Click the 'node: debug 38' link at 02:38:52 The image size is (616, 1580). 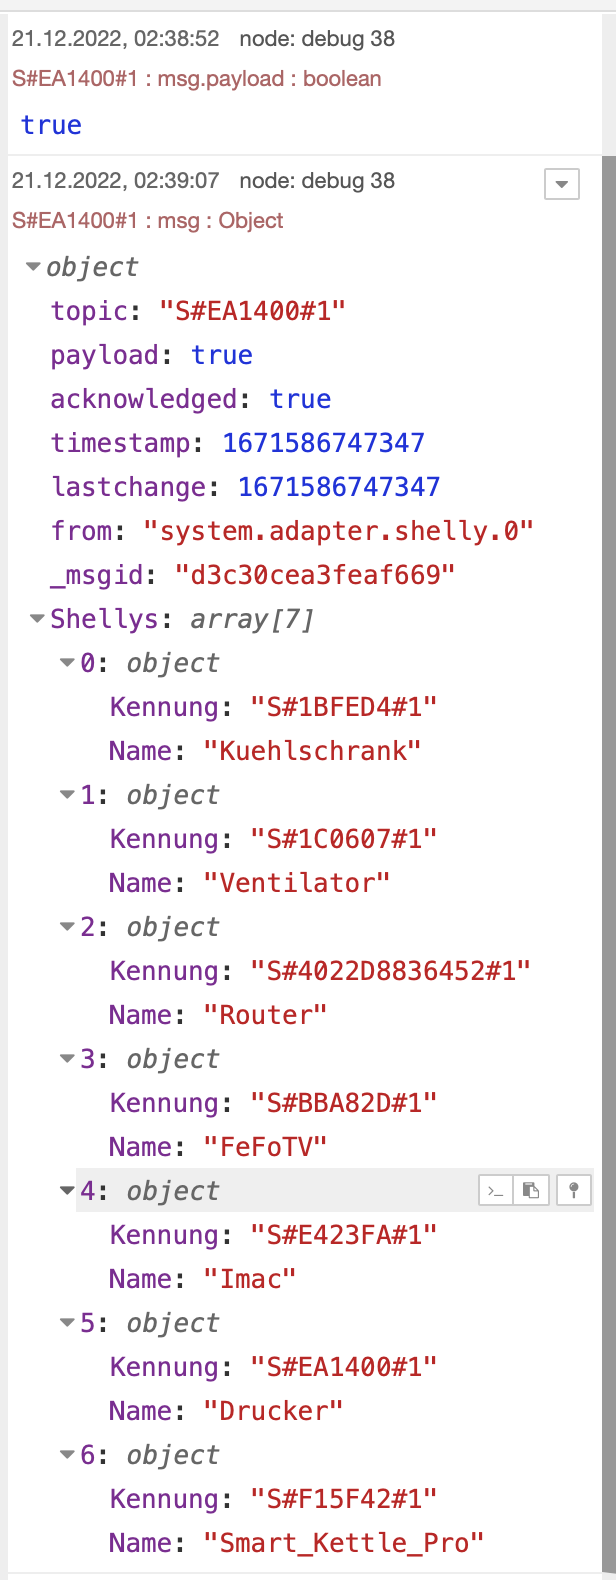tap(317, 39)
